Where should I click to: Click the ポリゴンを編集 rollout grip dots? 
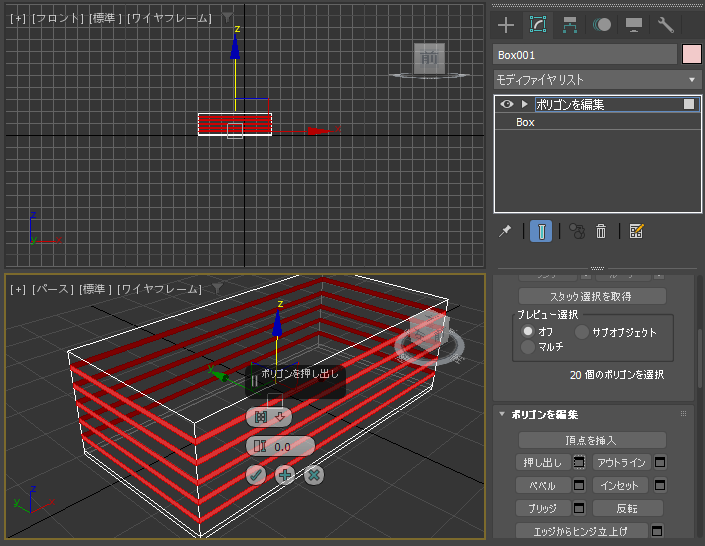click(683, 414)
